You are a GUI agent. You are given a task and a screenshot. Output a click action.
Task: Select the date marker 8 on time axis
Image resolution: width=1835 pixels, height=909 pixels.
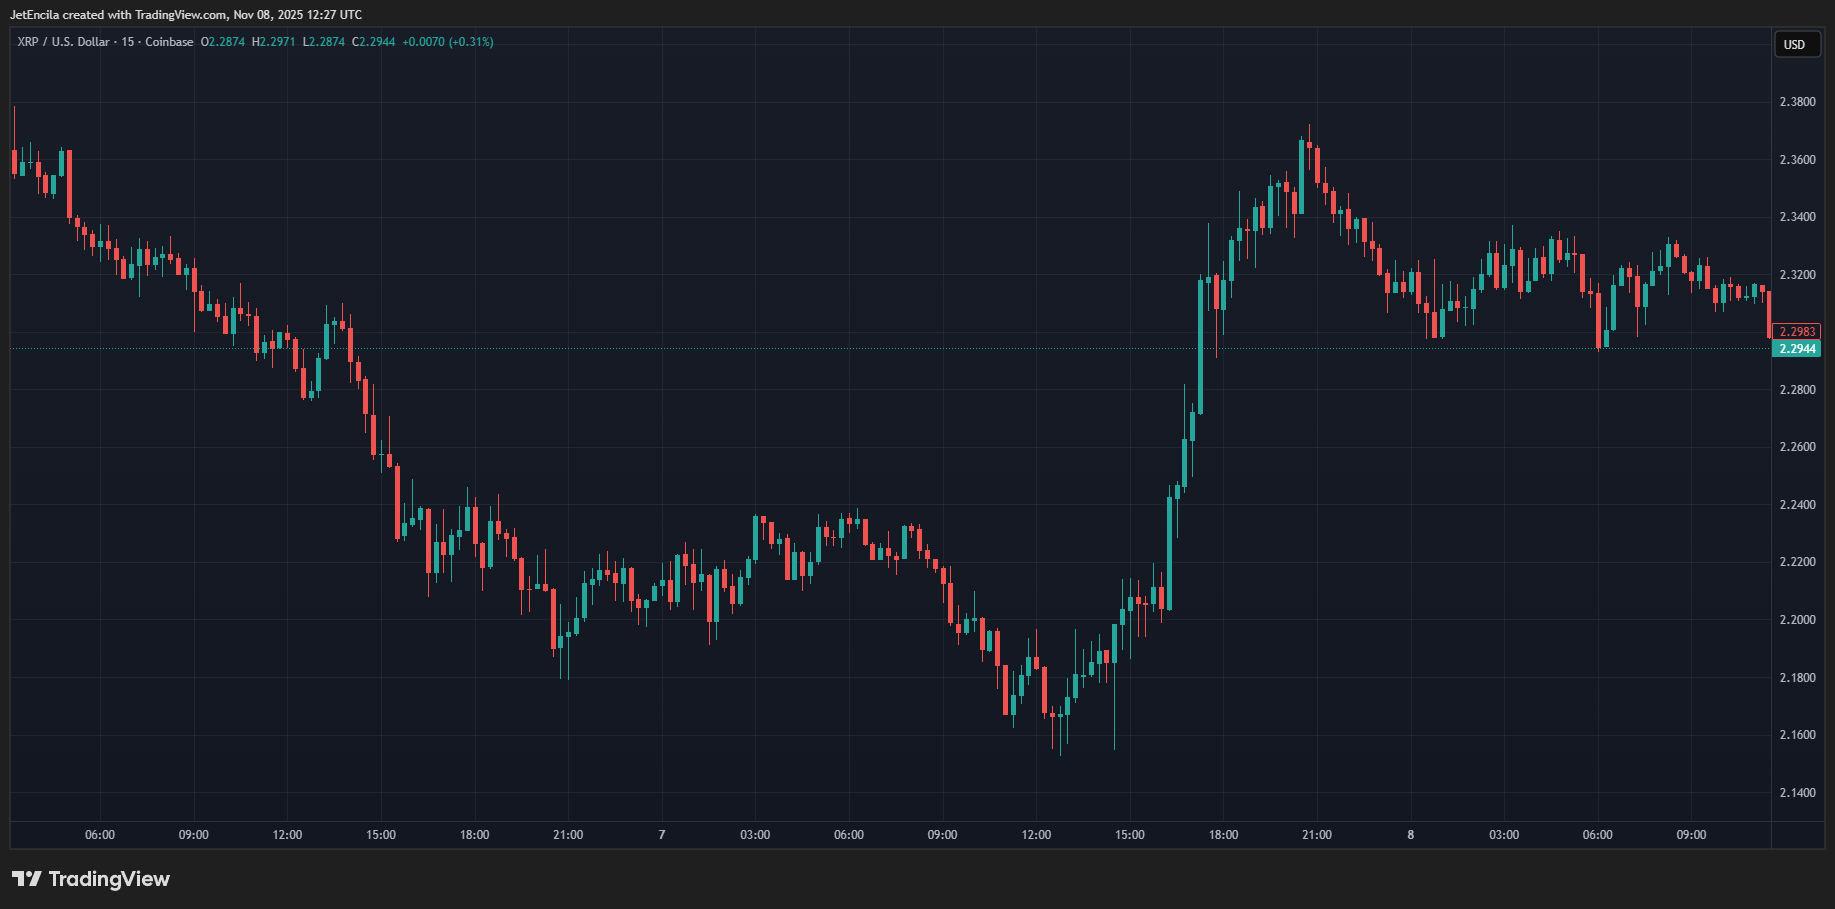(1410, 834)
